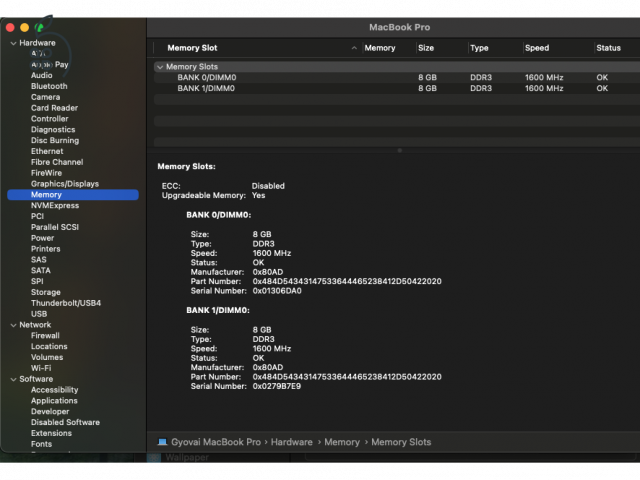
Task: Click the red close window button
Action: 10,28
